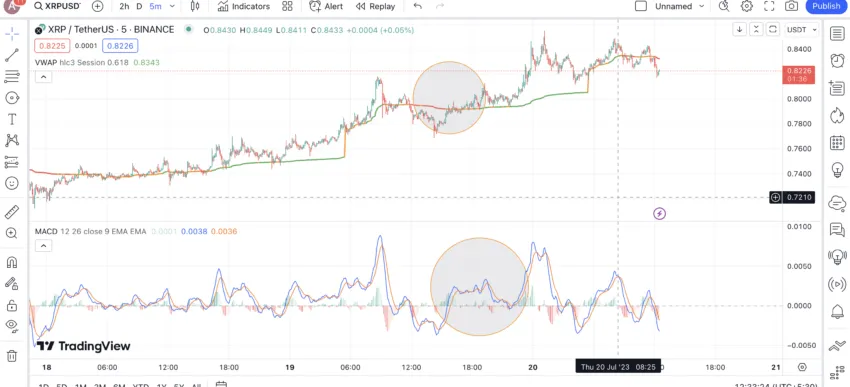This screenshot has height=387, width=850.
Task: Activate the zoom in tool
Action: [12, 233]
